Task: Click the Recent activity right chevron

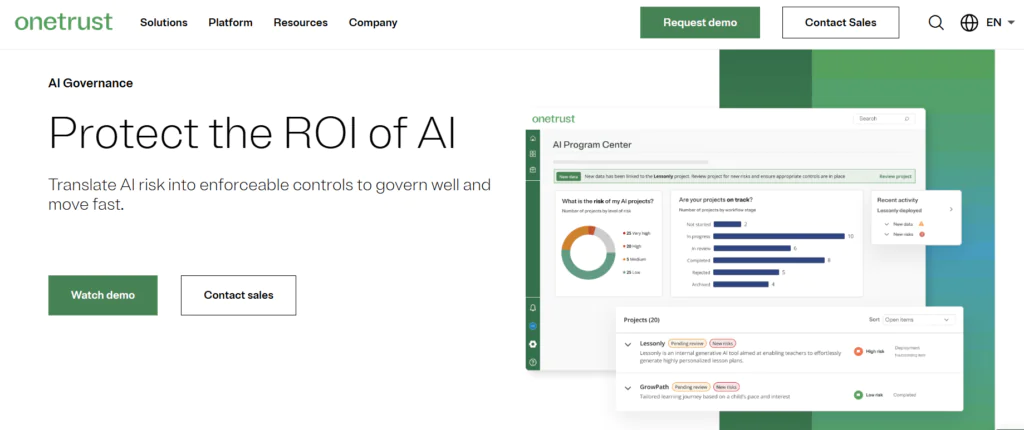Action: pyautogui.click(x=951, y=209)
